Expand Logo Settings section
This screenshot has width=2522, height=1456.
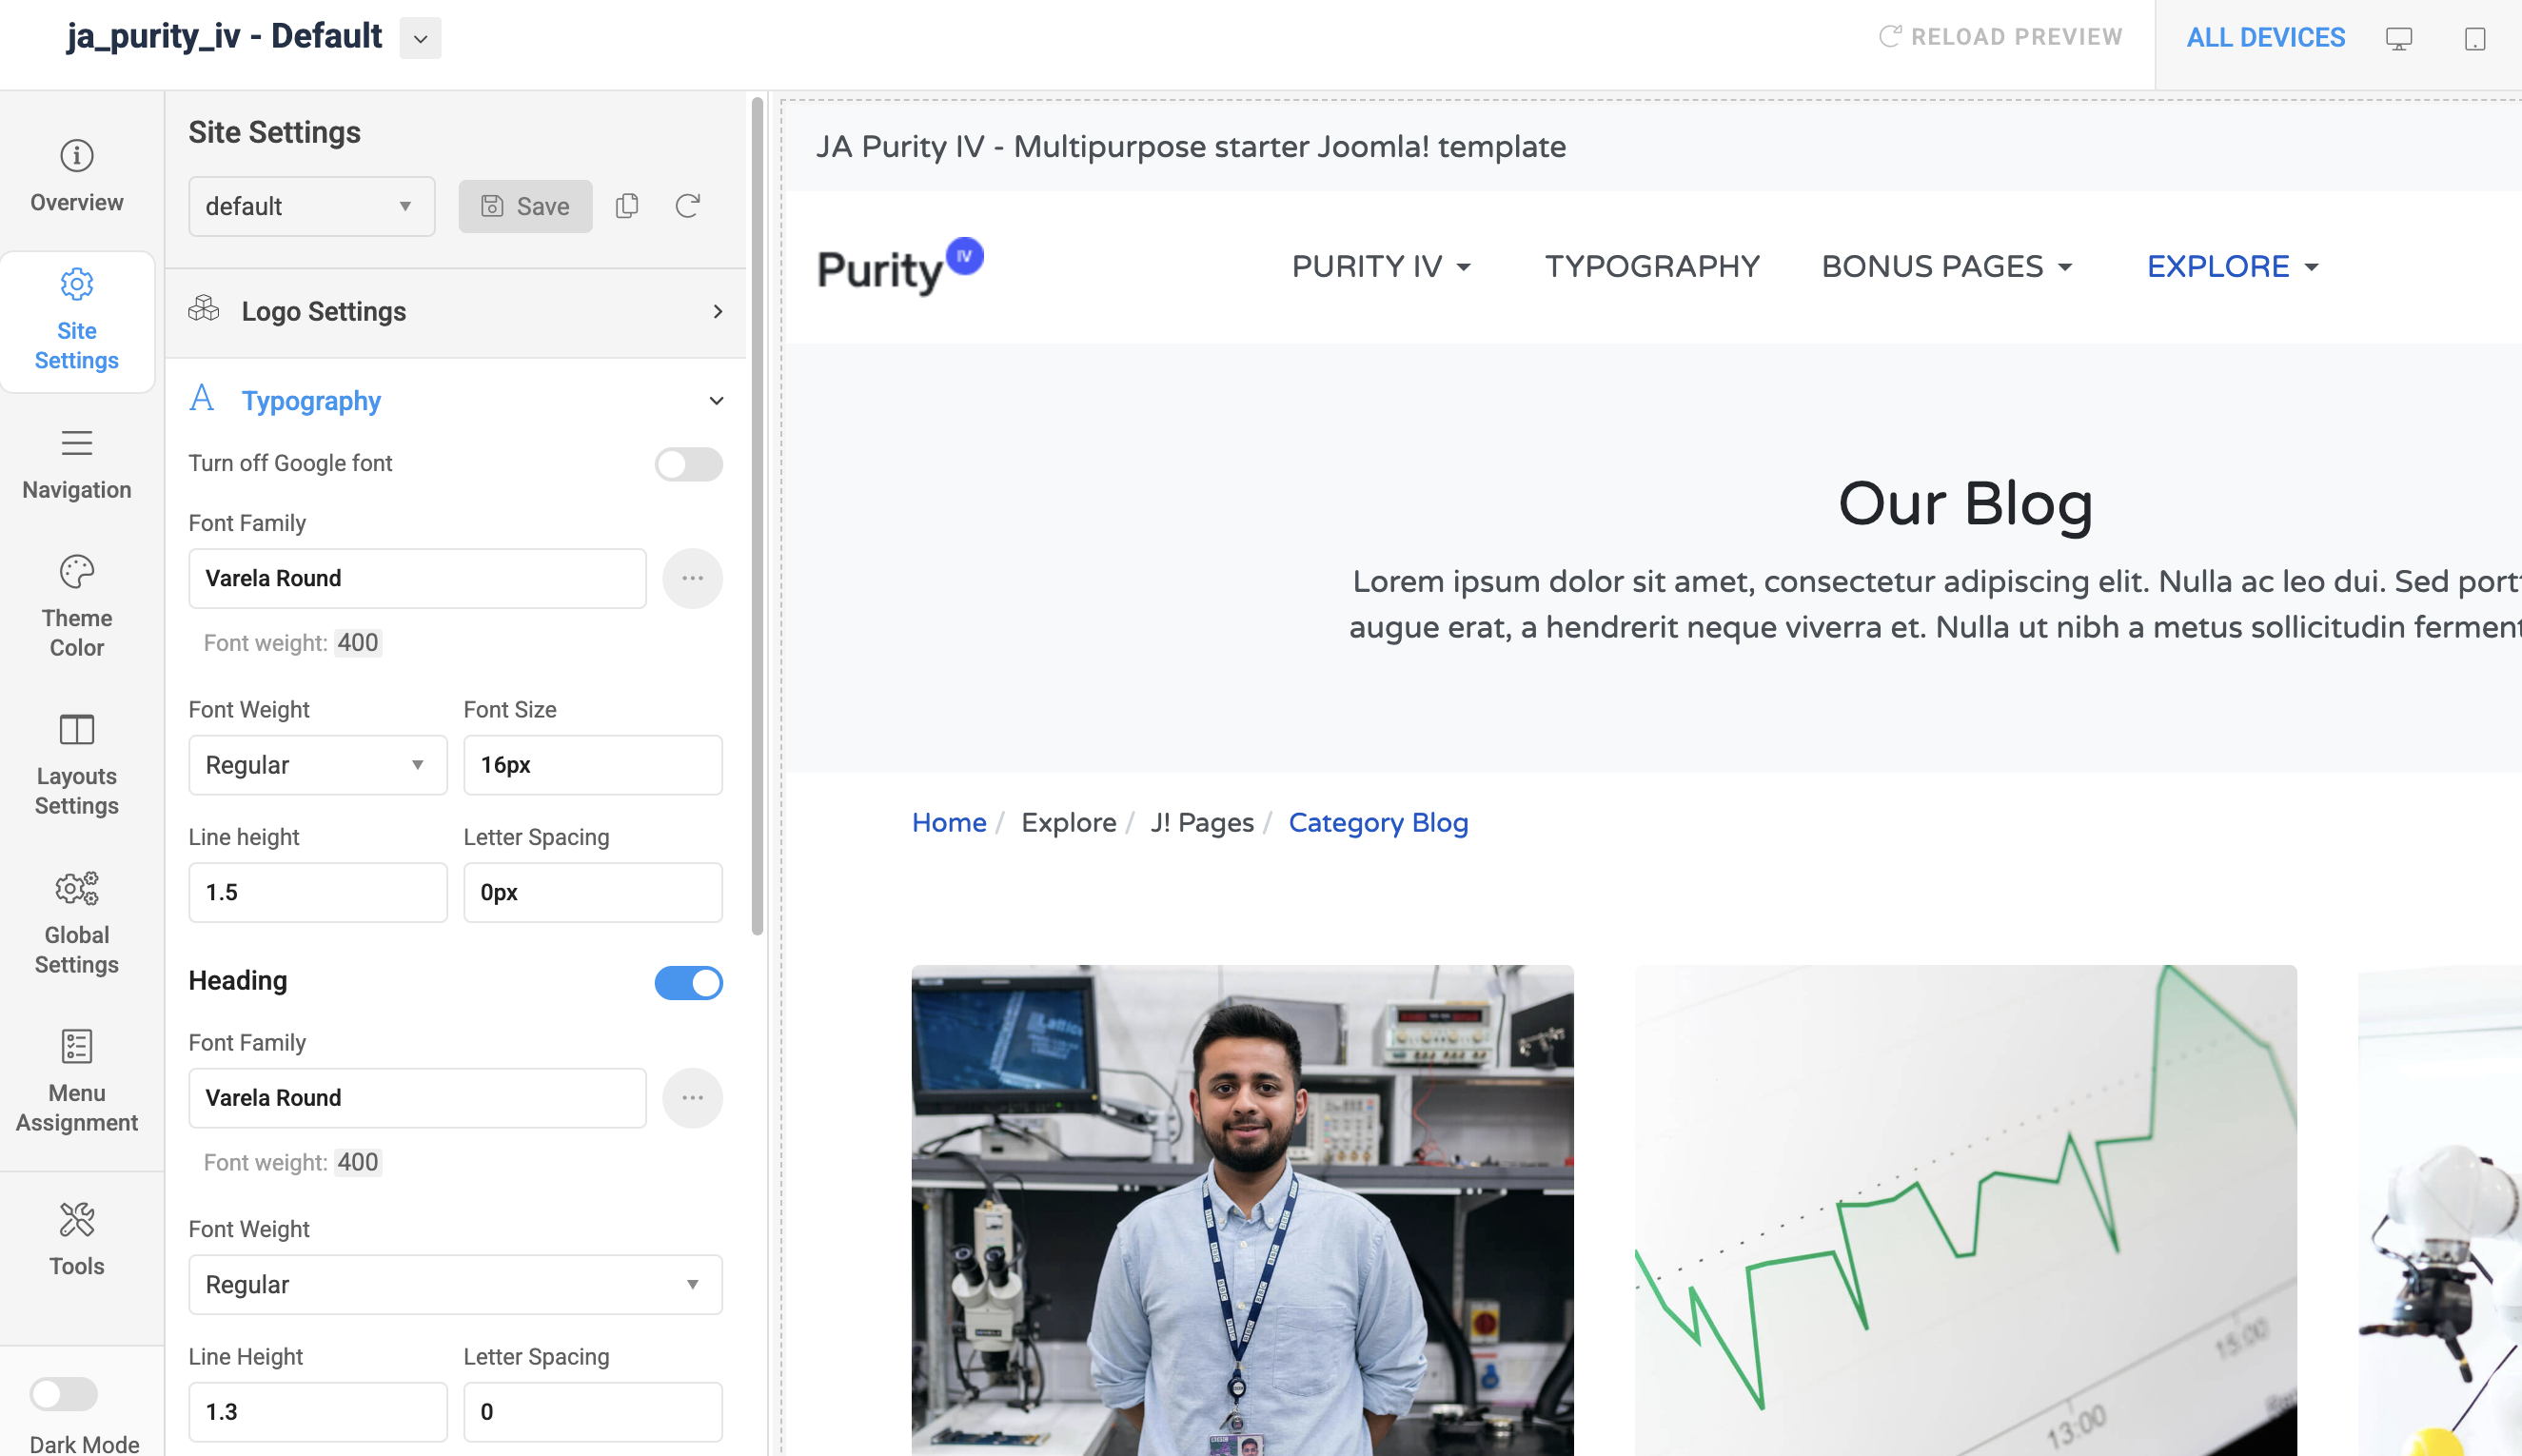[x=455, y=312]
